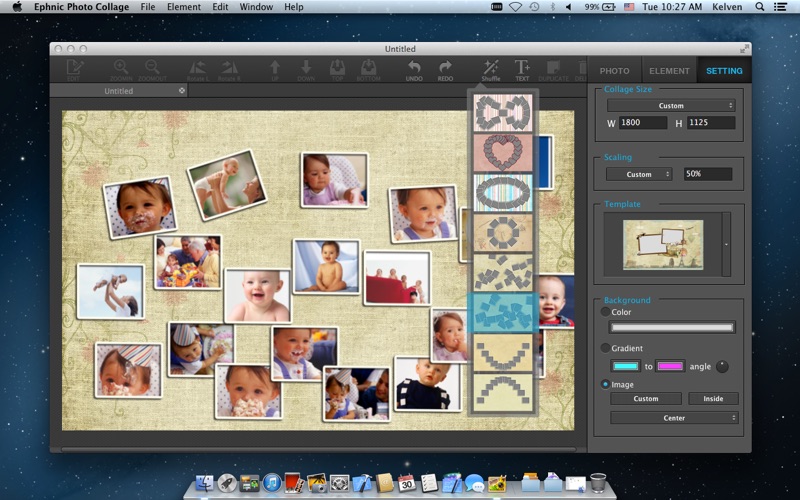Choose the smile curve shuffle layout
The height and width of the screenshot is (500, 800).
(503, 352)
